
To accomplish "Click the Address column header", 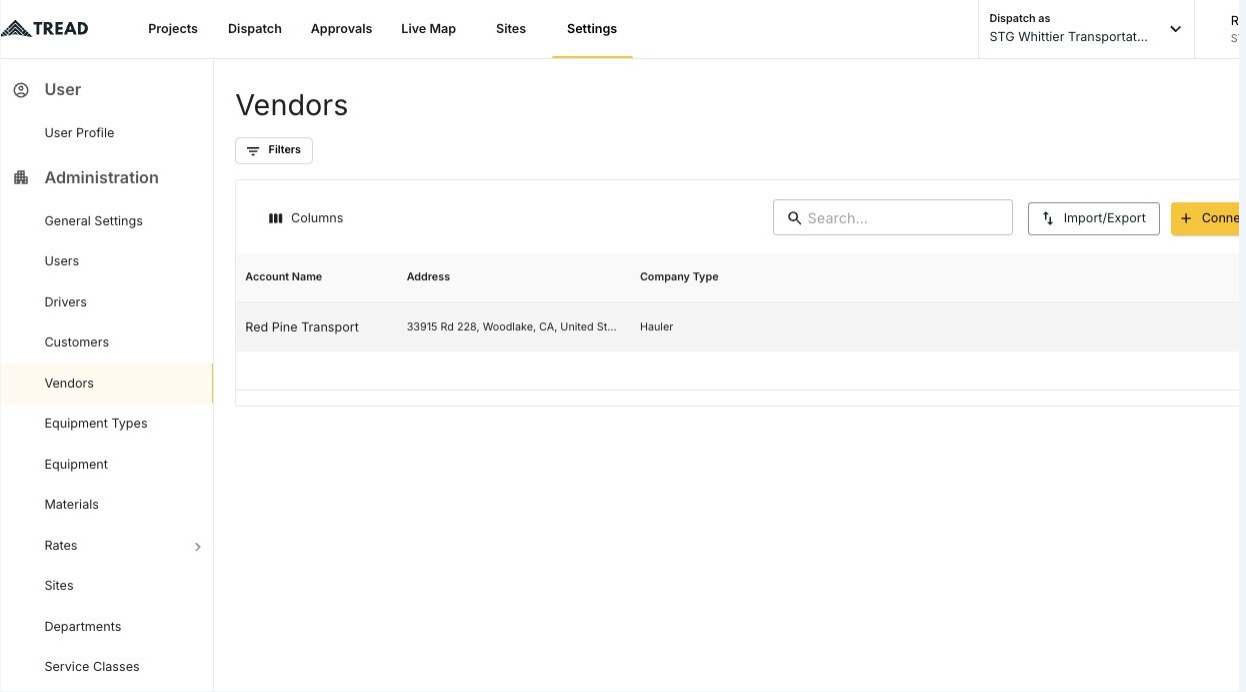I will [428, 277].
